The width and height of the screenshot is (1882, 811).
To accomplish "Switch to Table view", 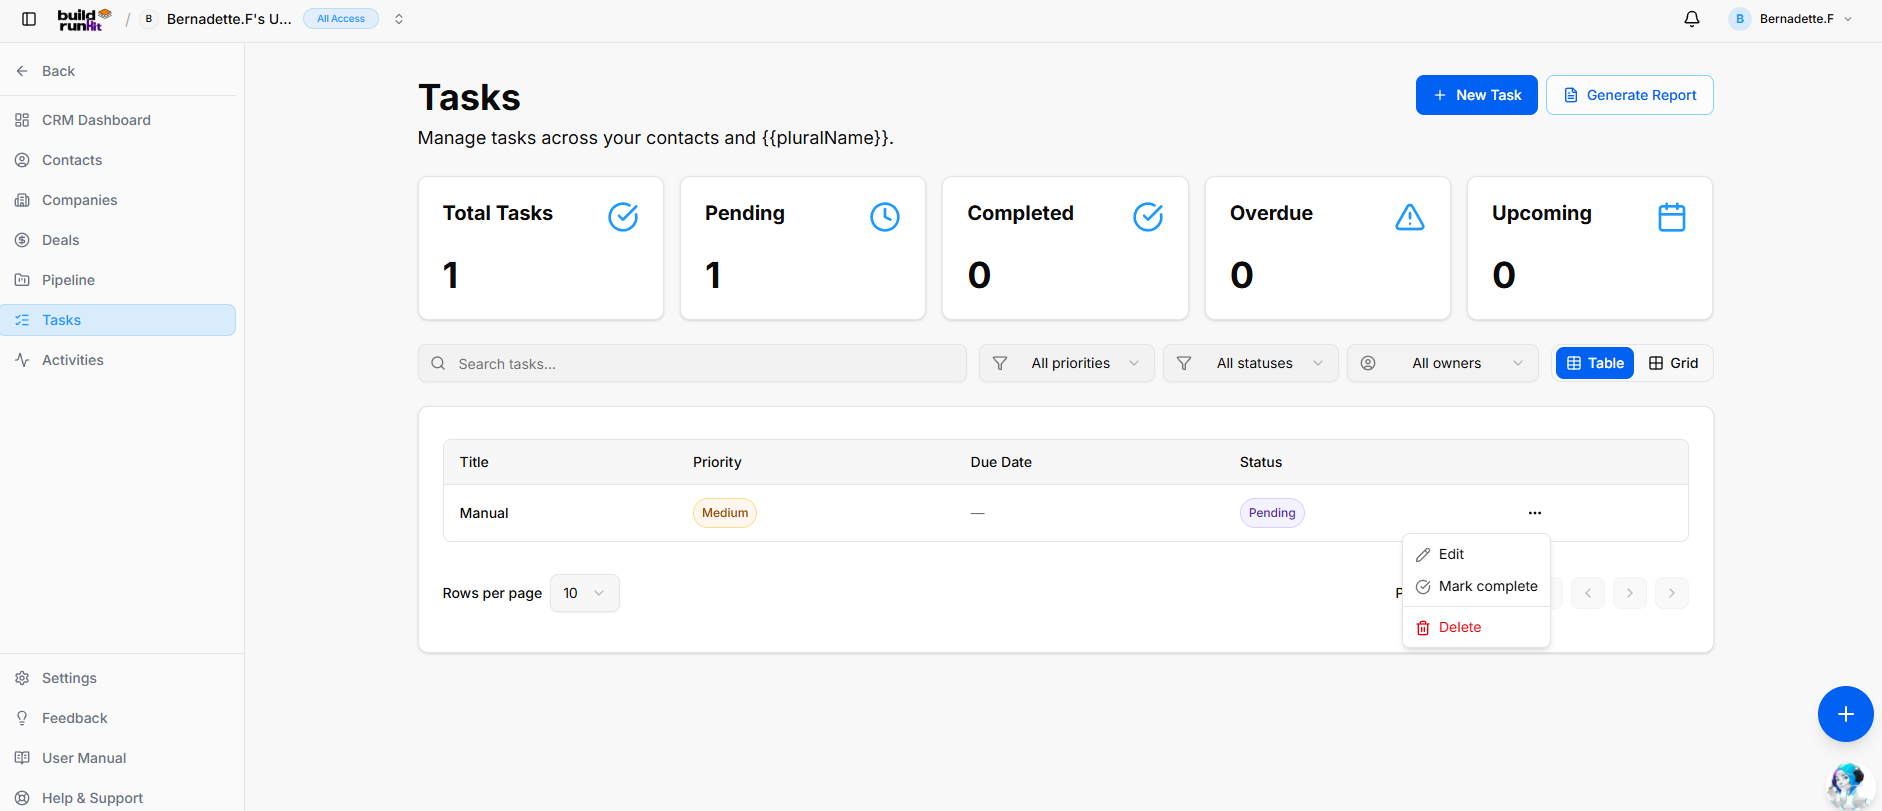I will pos(1595,363).
